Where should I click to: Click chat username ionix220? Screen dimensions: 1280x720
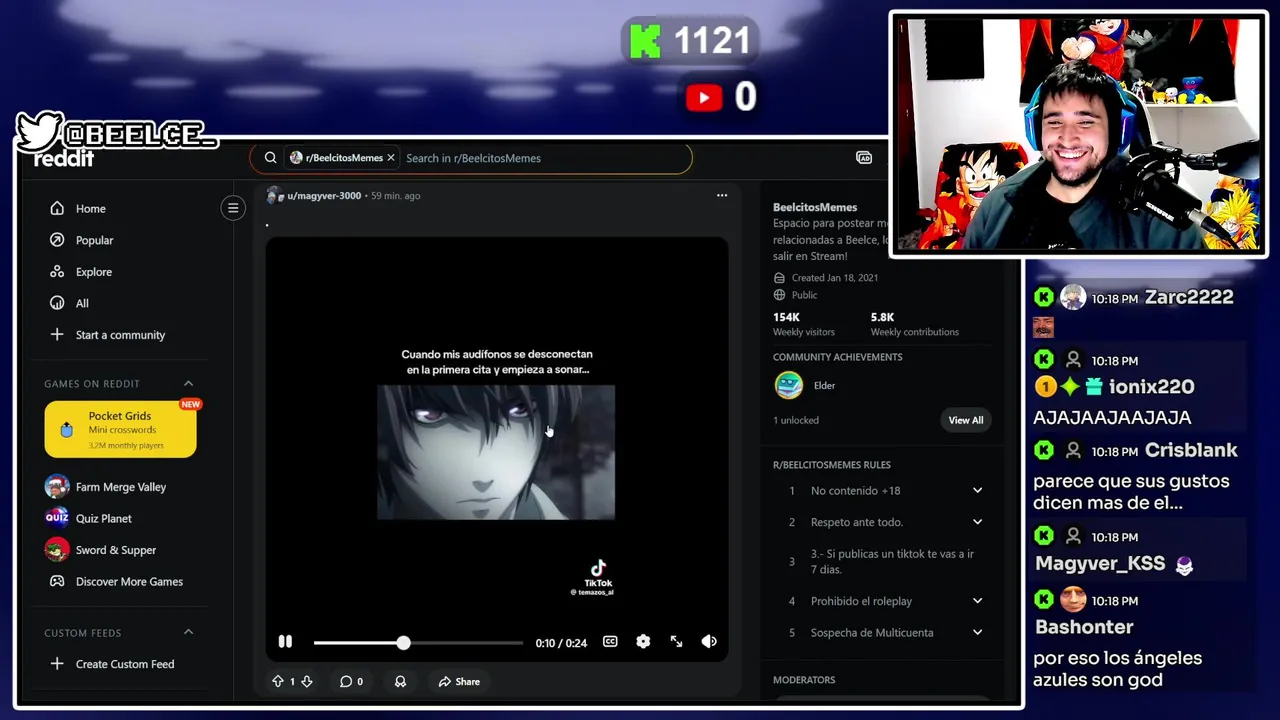click(x=1151, y=387)
